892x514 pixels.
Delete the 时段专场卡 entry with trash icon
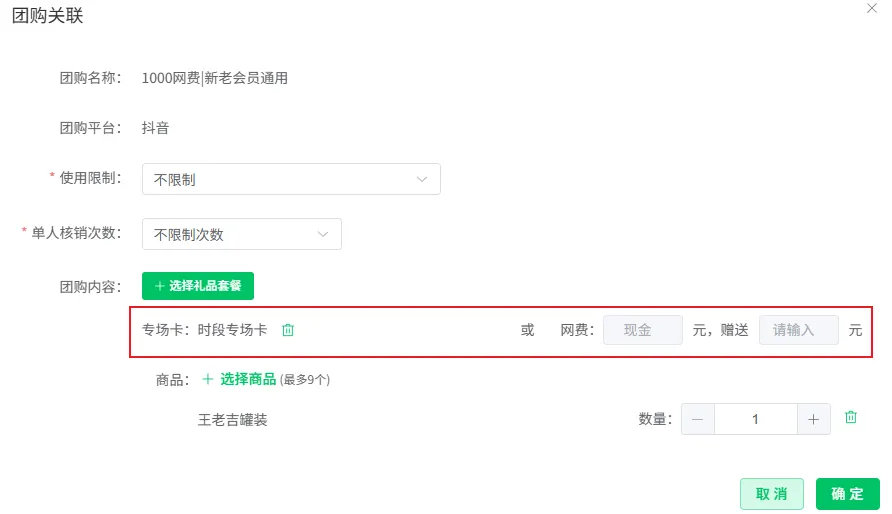click(288, 330)
